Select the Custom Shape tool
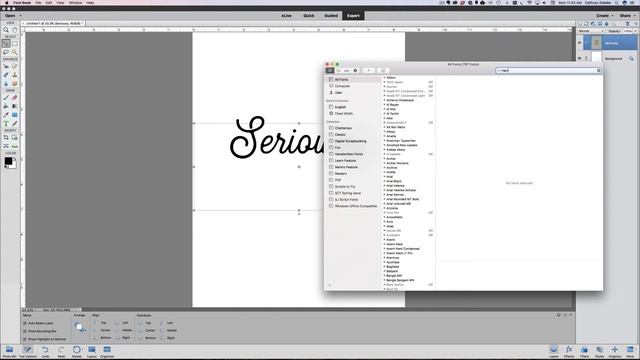Image resolution: width=640 pixels, height=360 pixels. click(15, 115)
